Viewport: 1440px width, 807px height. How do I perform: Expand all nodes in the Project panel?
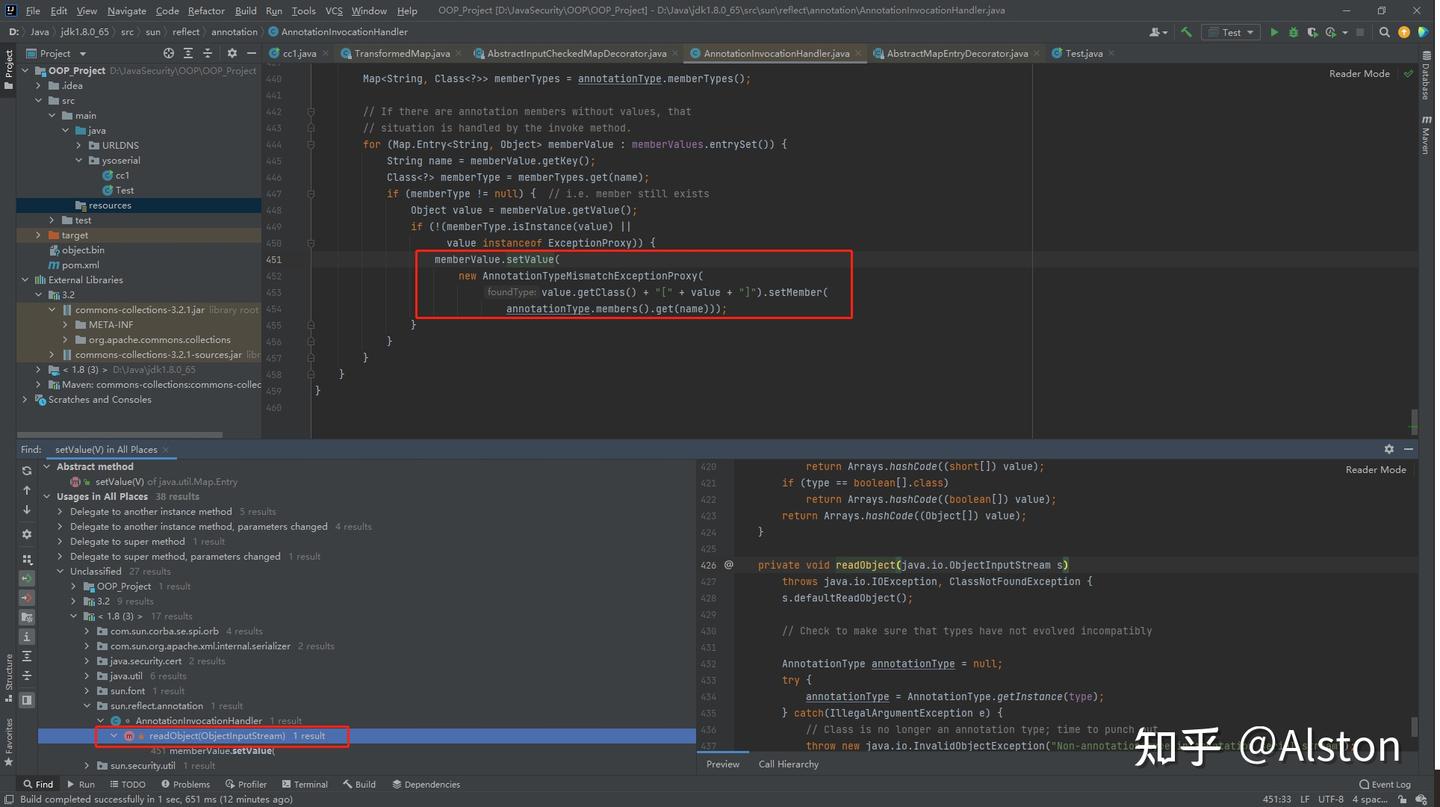pos(188,53)
